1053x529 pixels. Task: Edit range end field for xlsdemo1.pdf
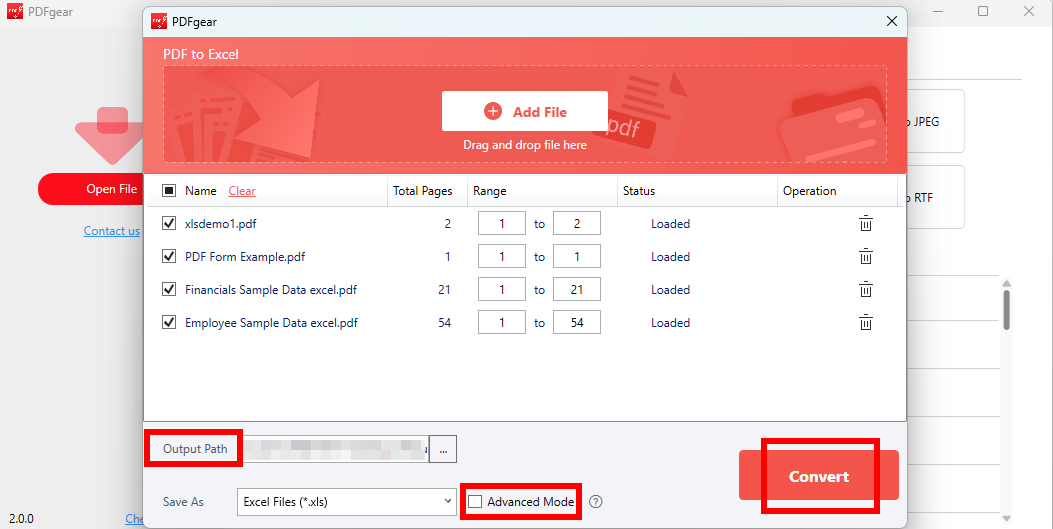(577, 224)
